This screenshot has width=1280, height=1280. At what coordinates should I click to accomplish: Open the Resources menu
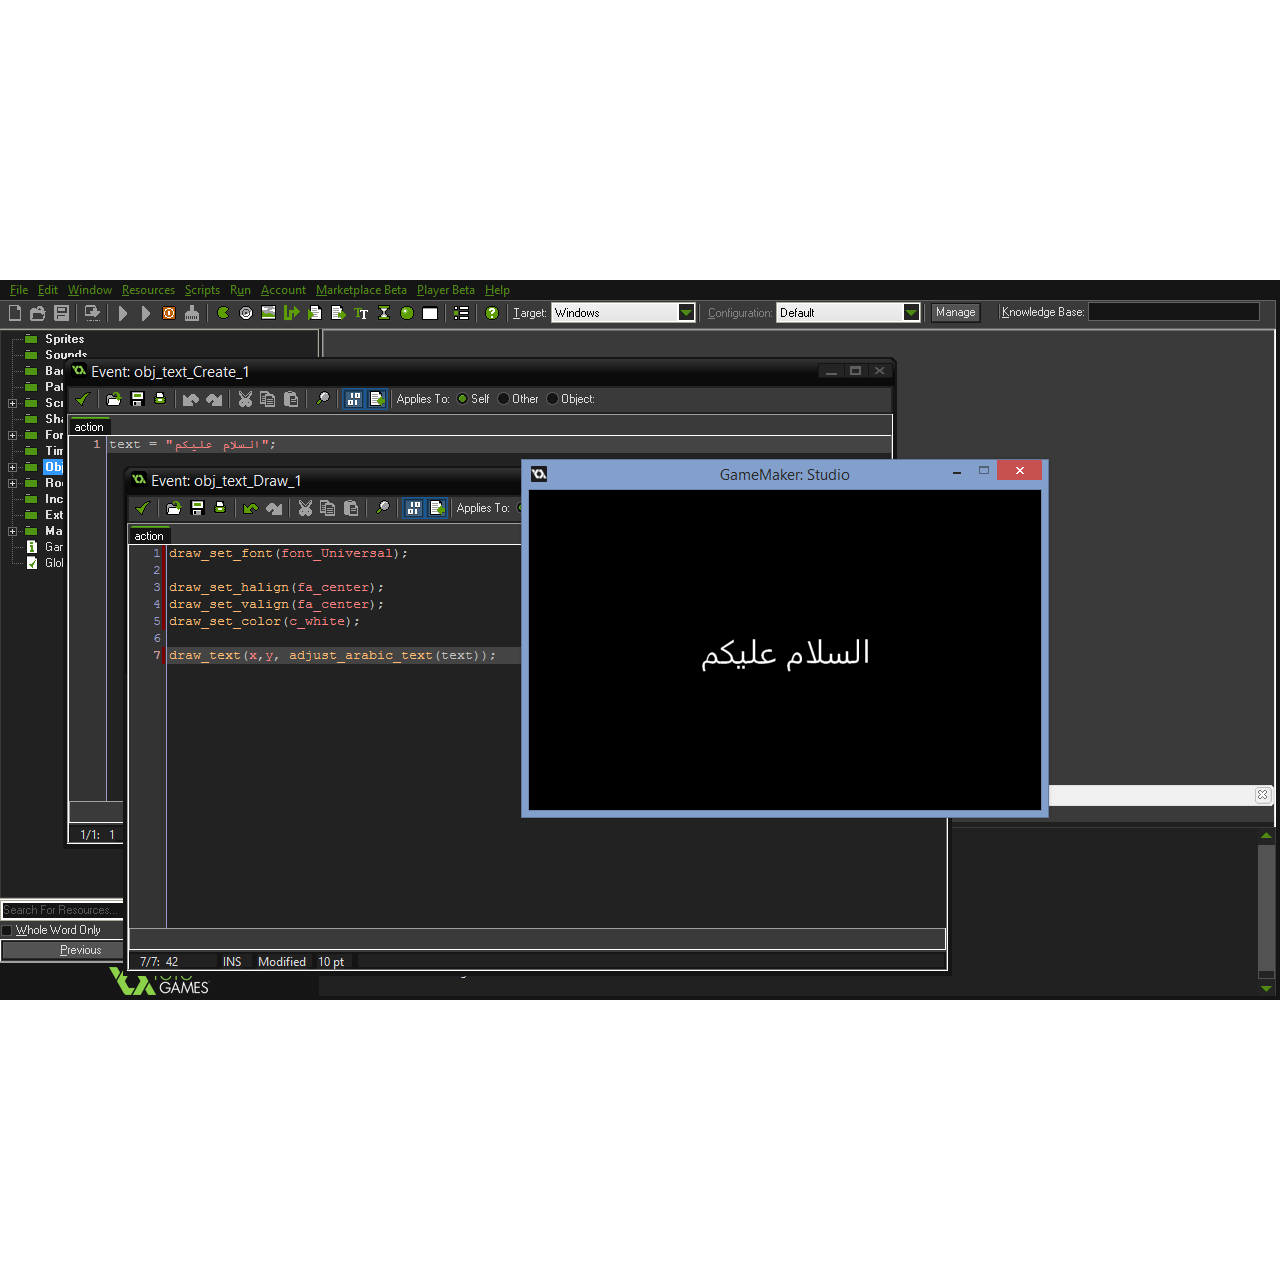[148, 290]
